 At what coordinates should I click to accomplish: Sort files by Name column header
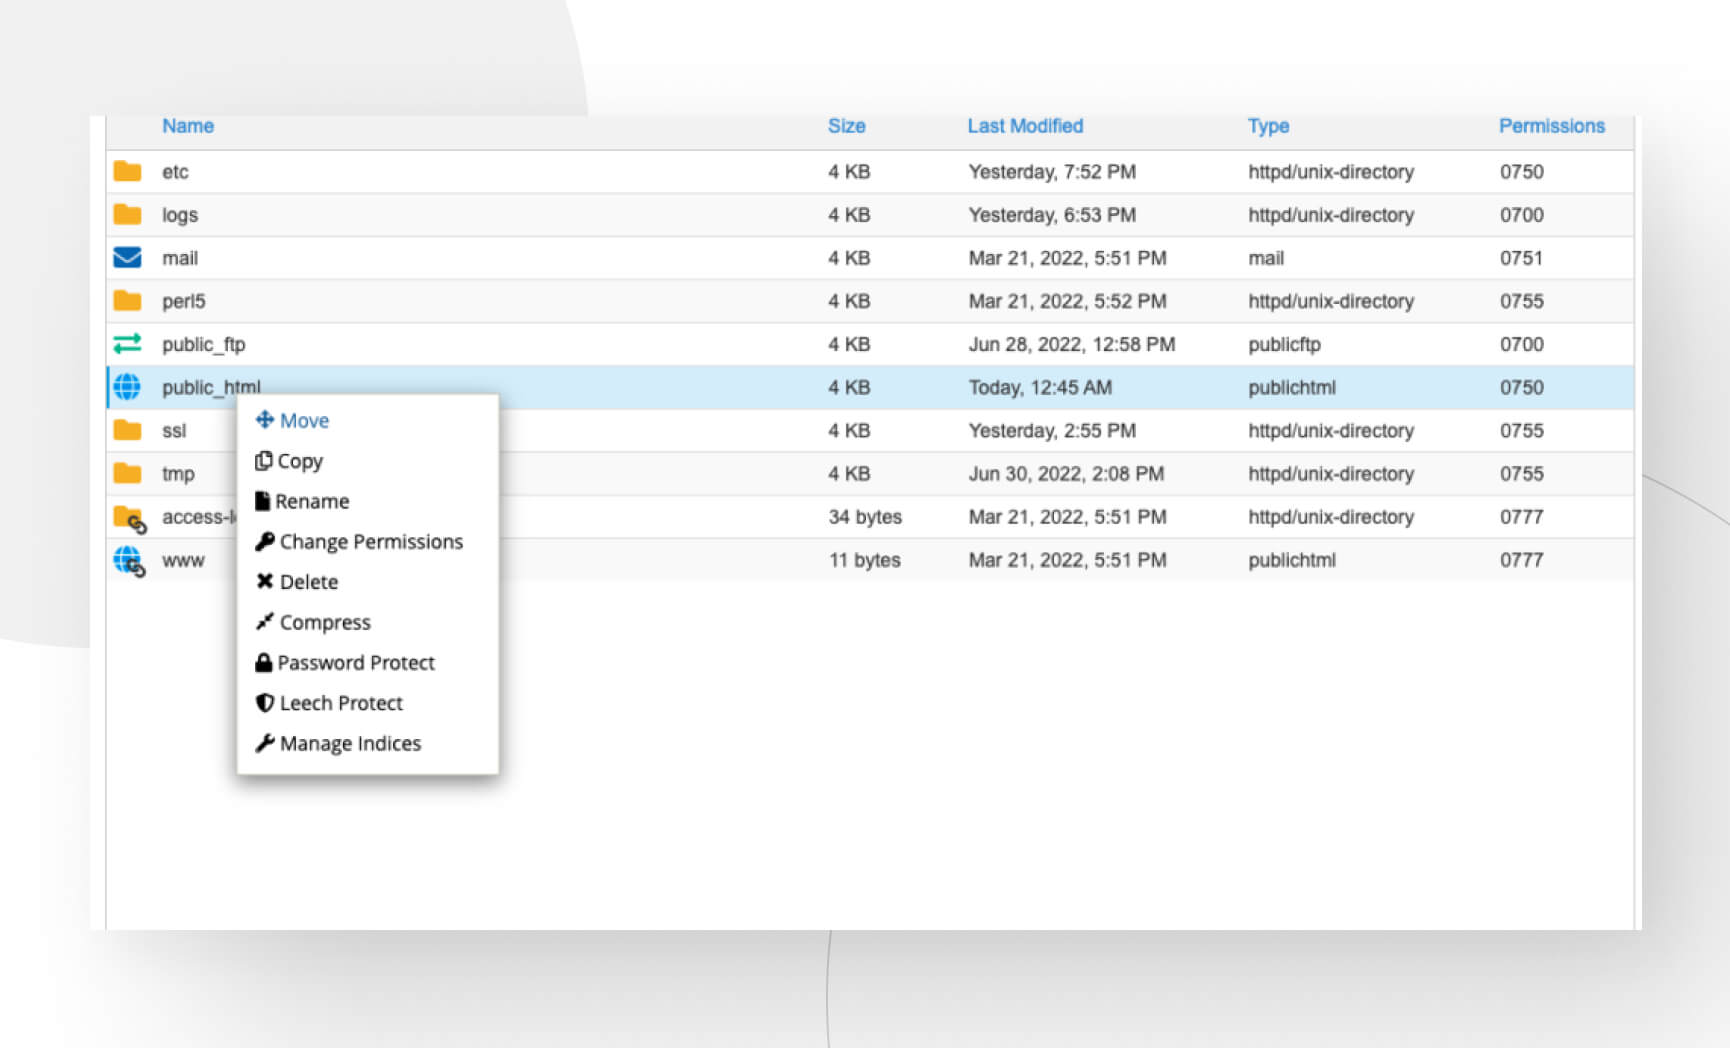188,126
